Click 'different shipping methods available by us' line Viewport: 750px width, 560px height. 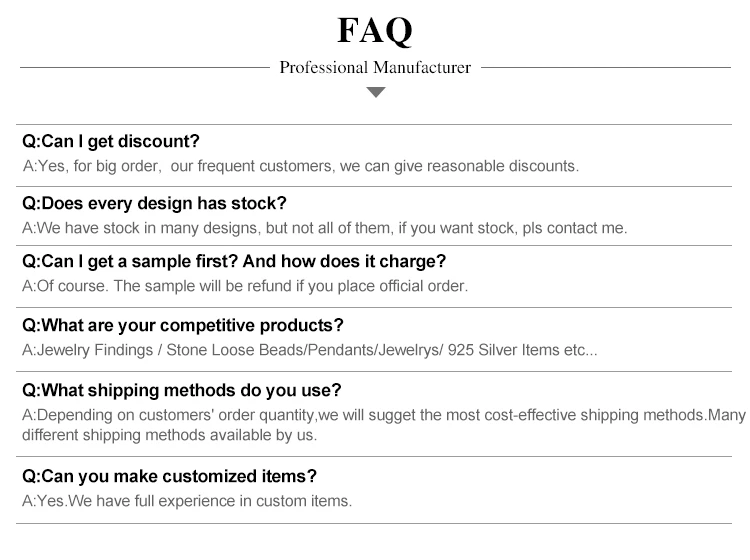[x=169, y=435]
